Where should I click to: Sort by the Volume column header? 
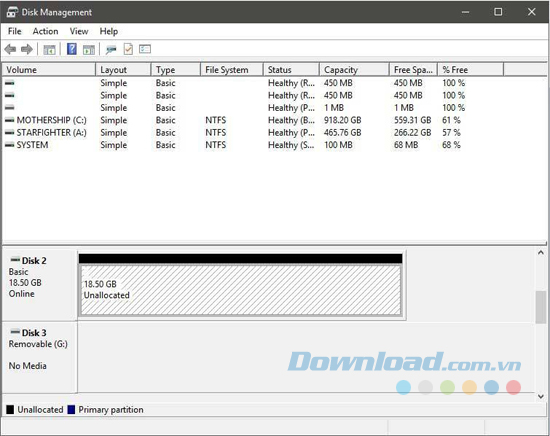49,70
